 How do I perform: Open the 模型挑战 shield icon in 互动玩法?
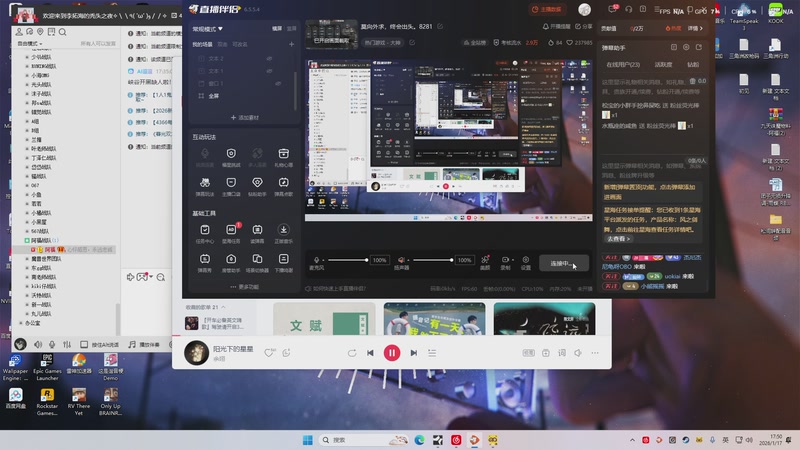[231, 154]
